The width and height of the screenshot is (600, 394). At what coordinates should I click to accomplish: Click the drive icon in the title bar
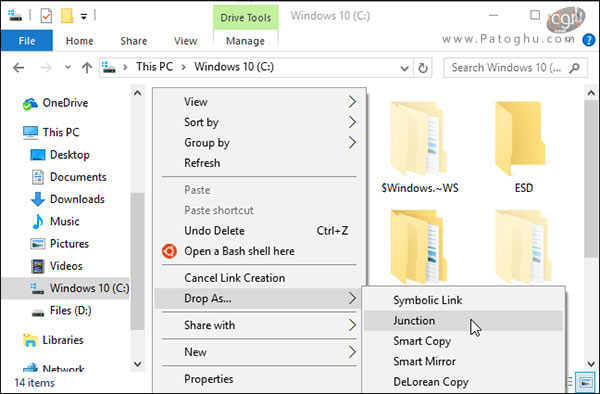15,16
